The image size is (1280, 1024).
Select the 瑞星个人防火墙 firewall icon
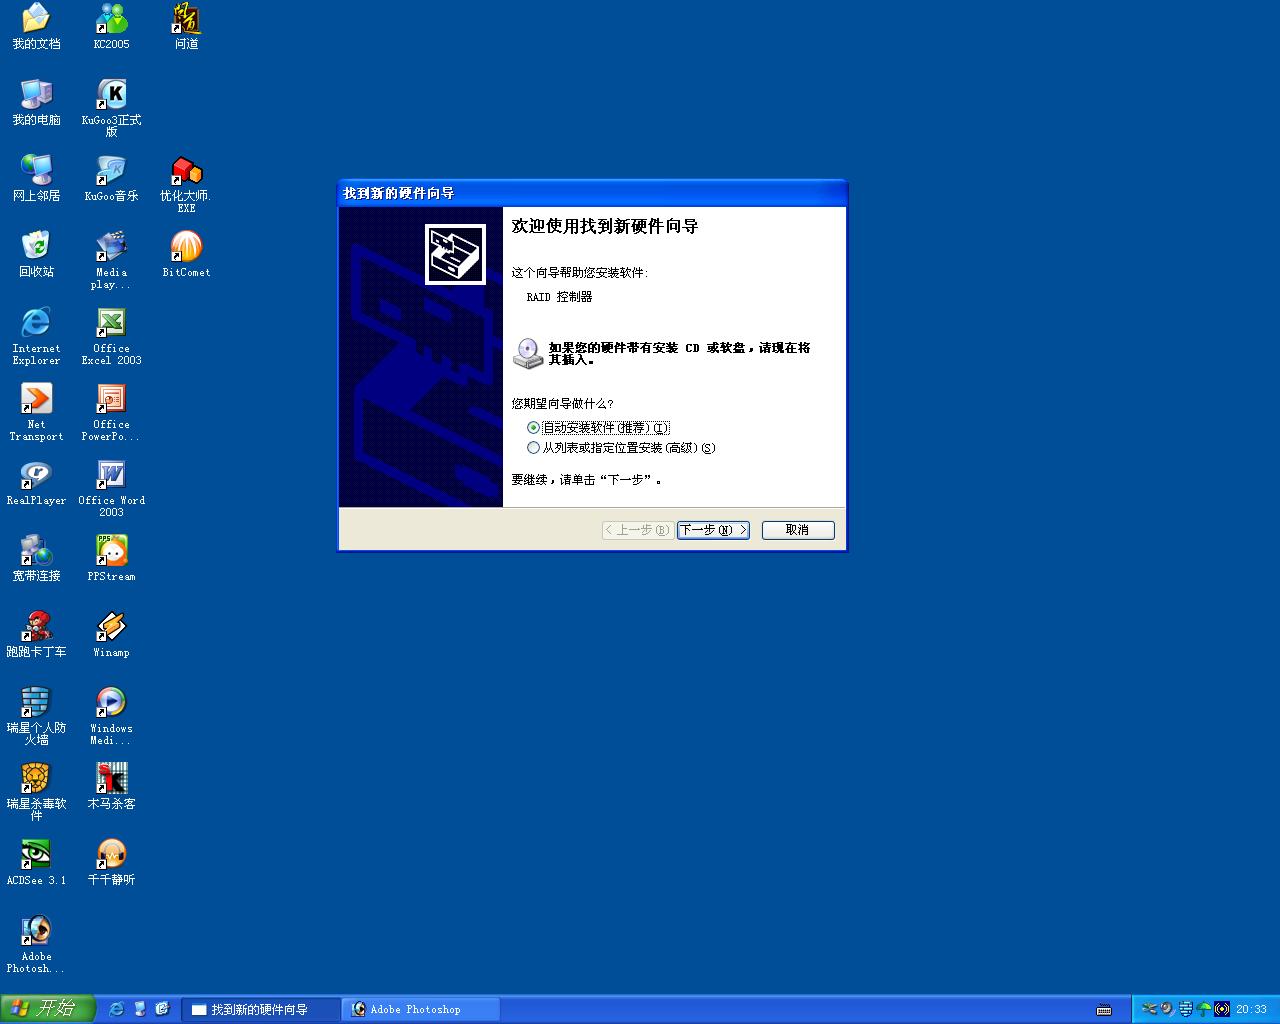coord(36,716)
